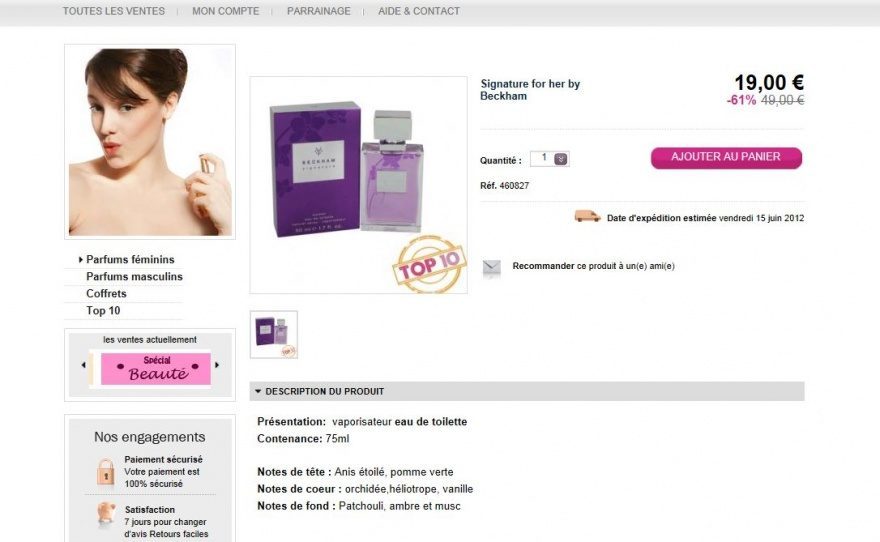880x542 pixels.
Task: Open the Parrainage menu item
Action: (318, 11)
